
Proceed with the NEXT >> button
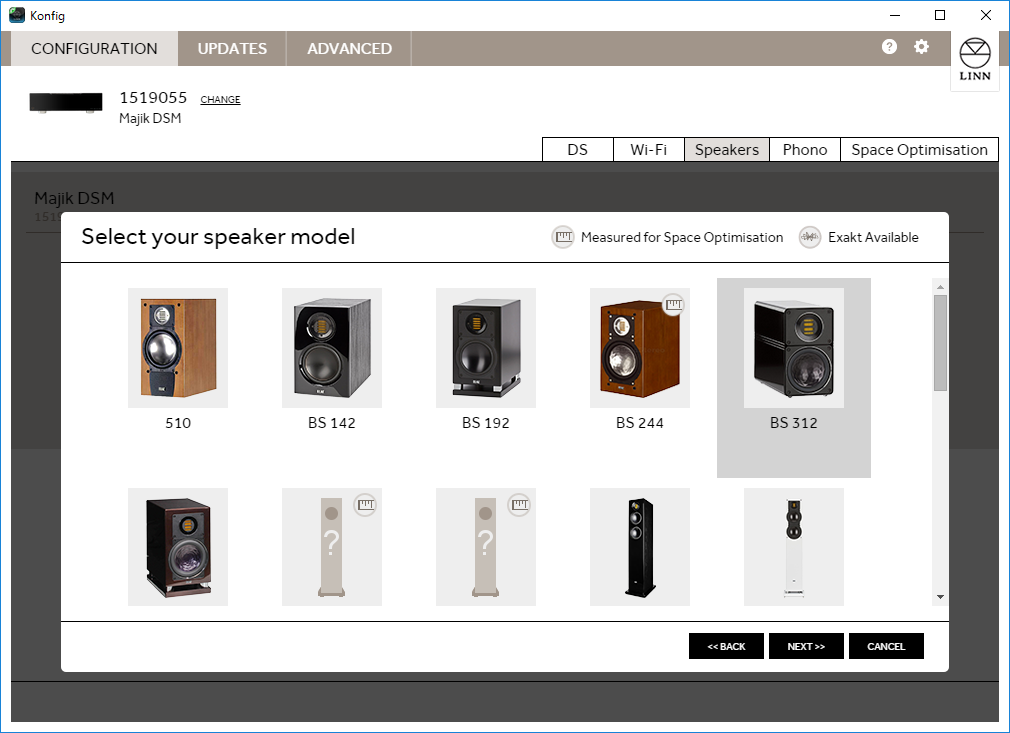tap(806, 646)
